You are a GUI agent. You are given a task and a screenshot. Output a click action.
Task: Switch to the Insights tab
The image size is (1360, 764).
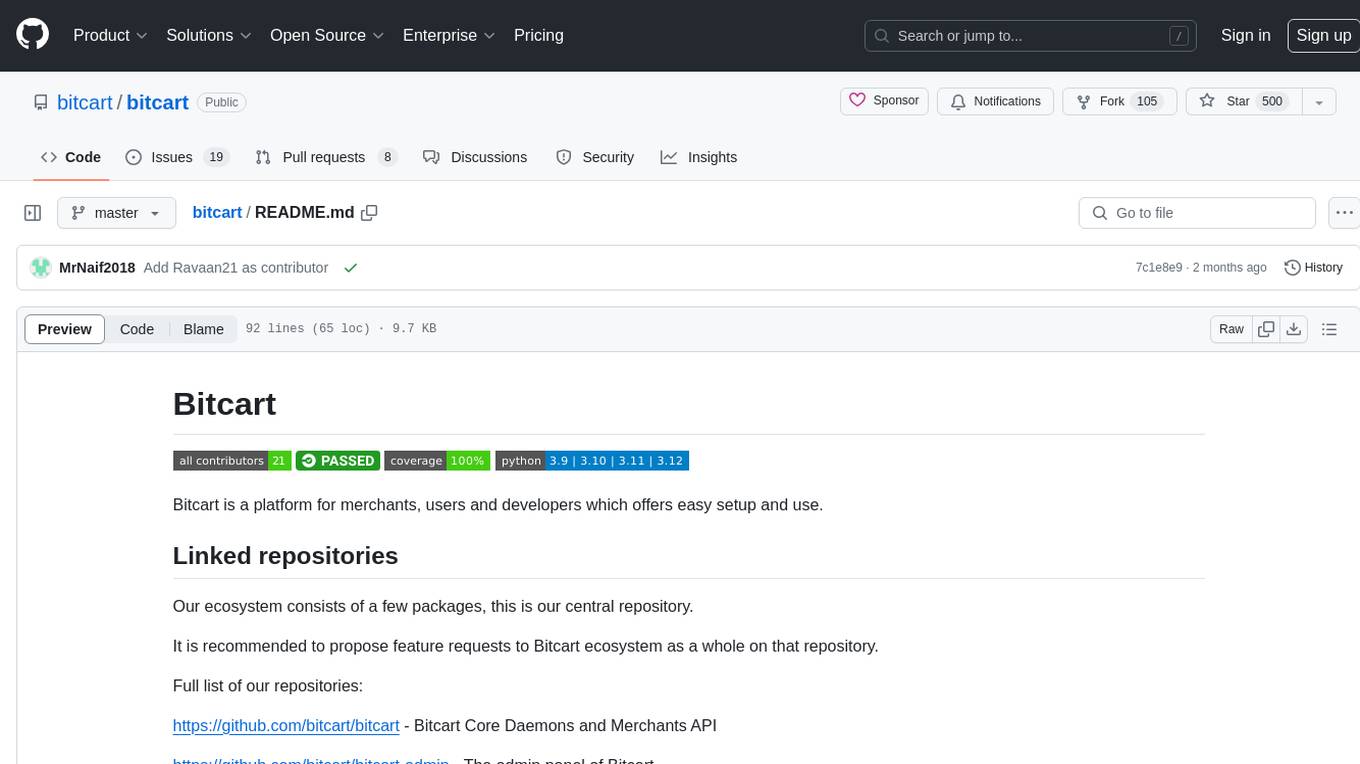pos(699,157)
